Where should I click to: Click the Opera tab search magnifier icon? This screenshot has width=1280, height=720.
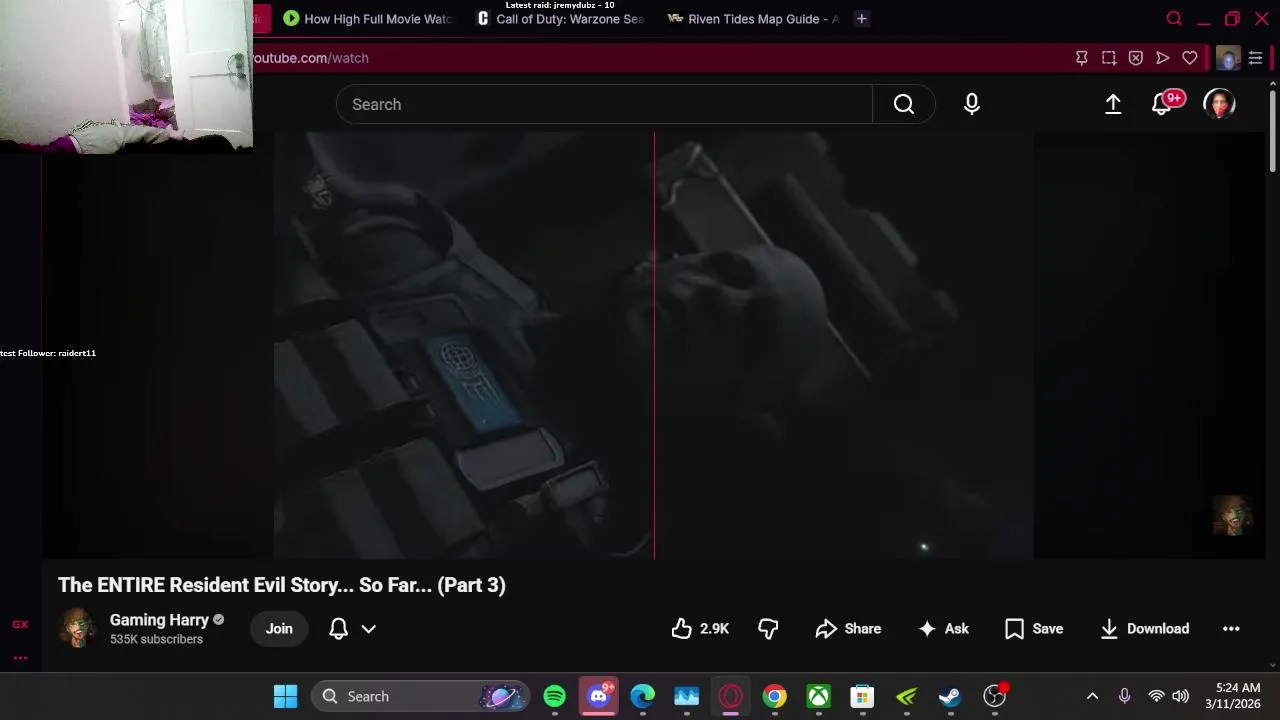pos(1174,19)
